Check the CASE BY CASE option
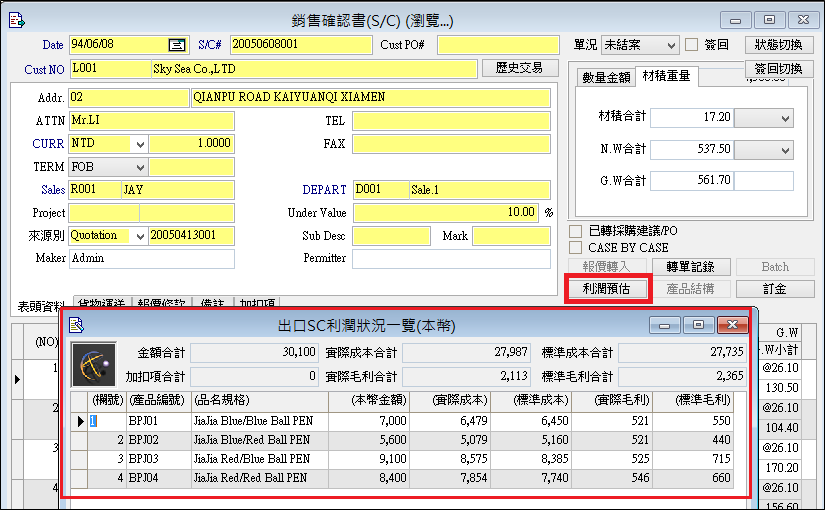This screenshot has width=825, height=510. tap(575, 247)
